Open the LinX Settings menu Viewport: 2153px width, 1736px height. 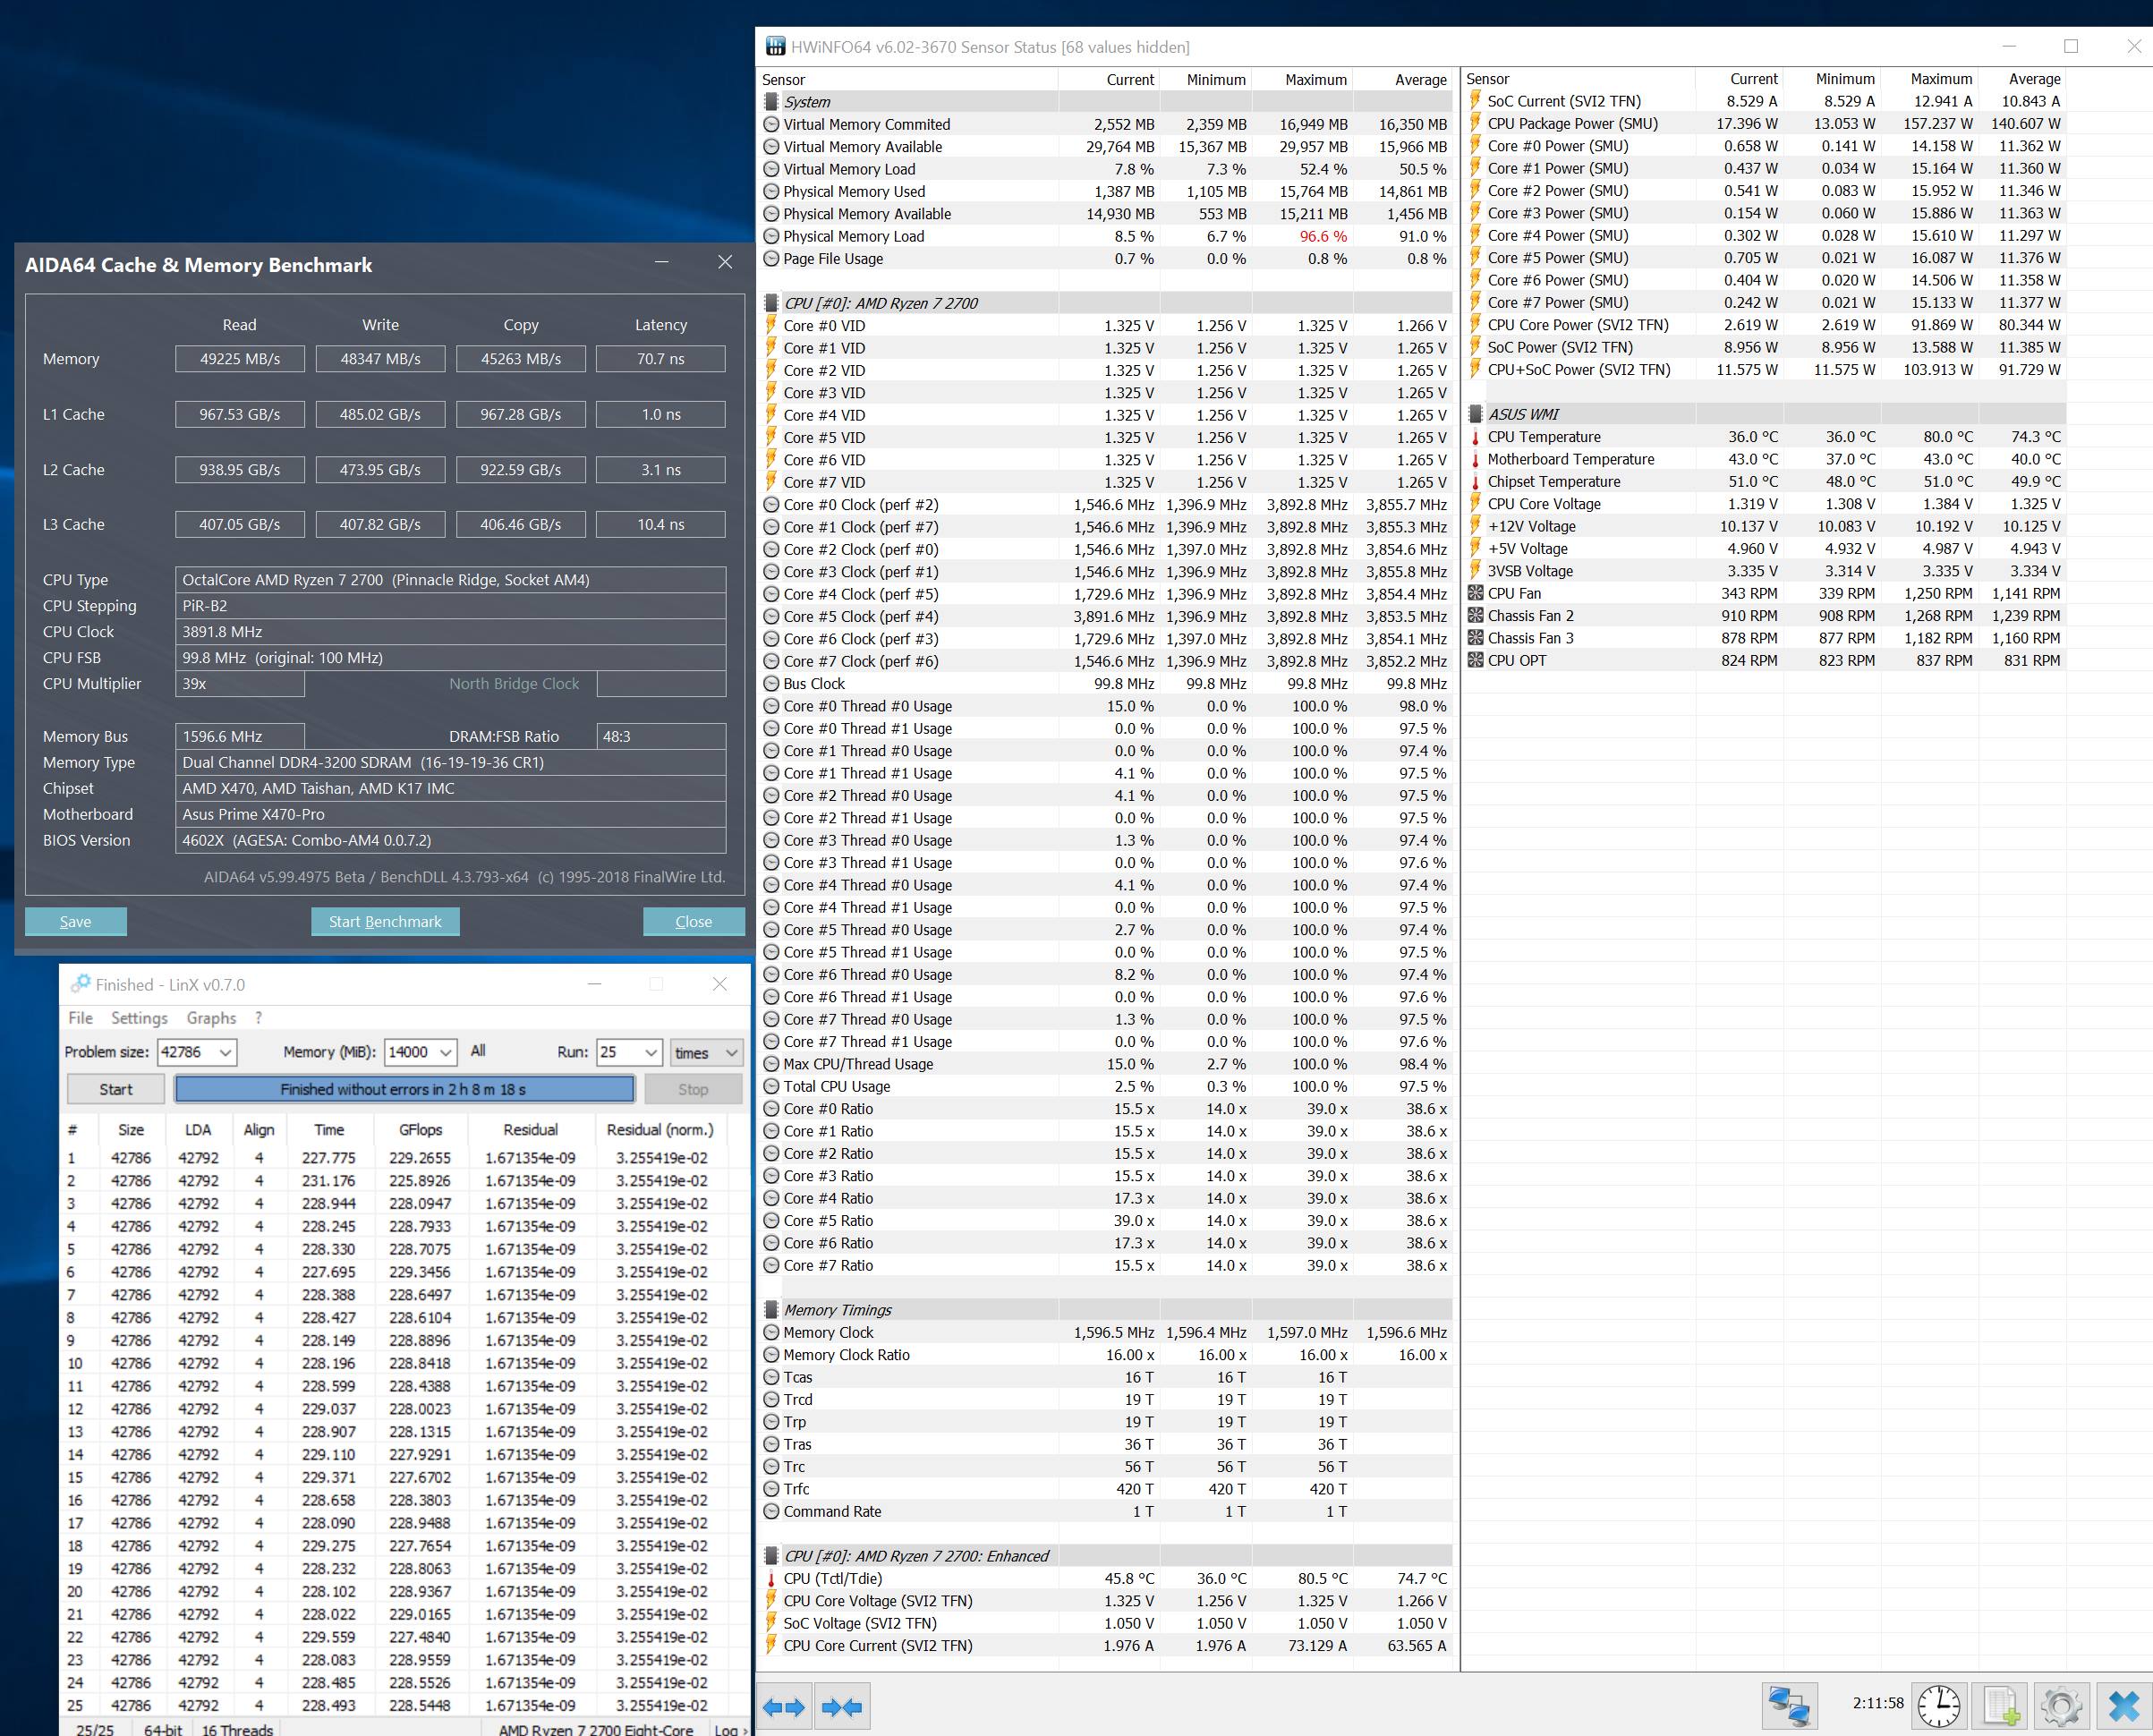[x=139, y=1018]
